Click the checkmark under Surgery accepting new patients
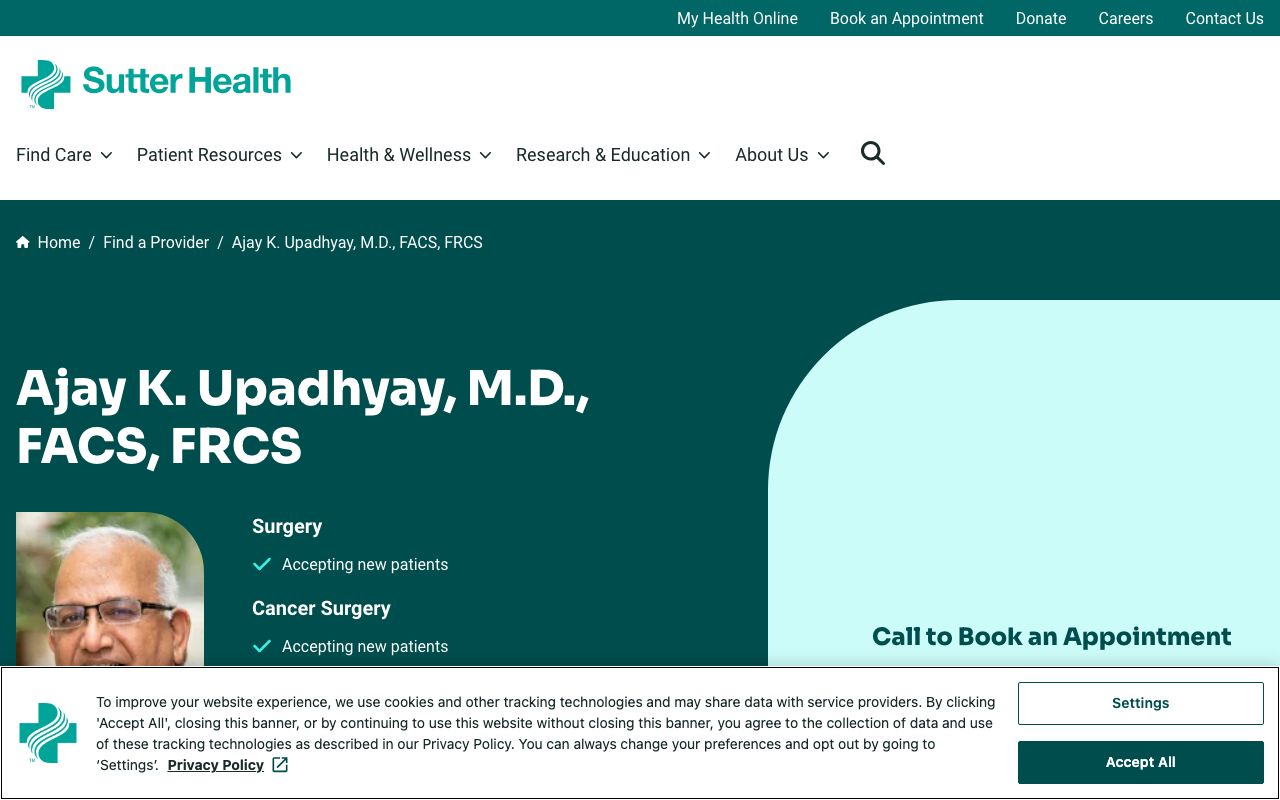 261,564
